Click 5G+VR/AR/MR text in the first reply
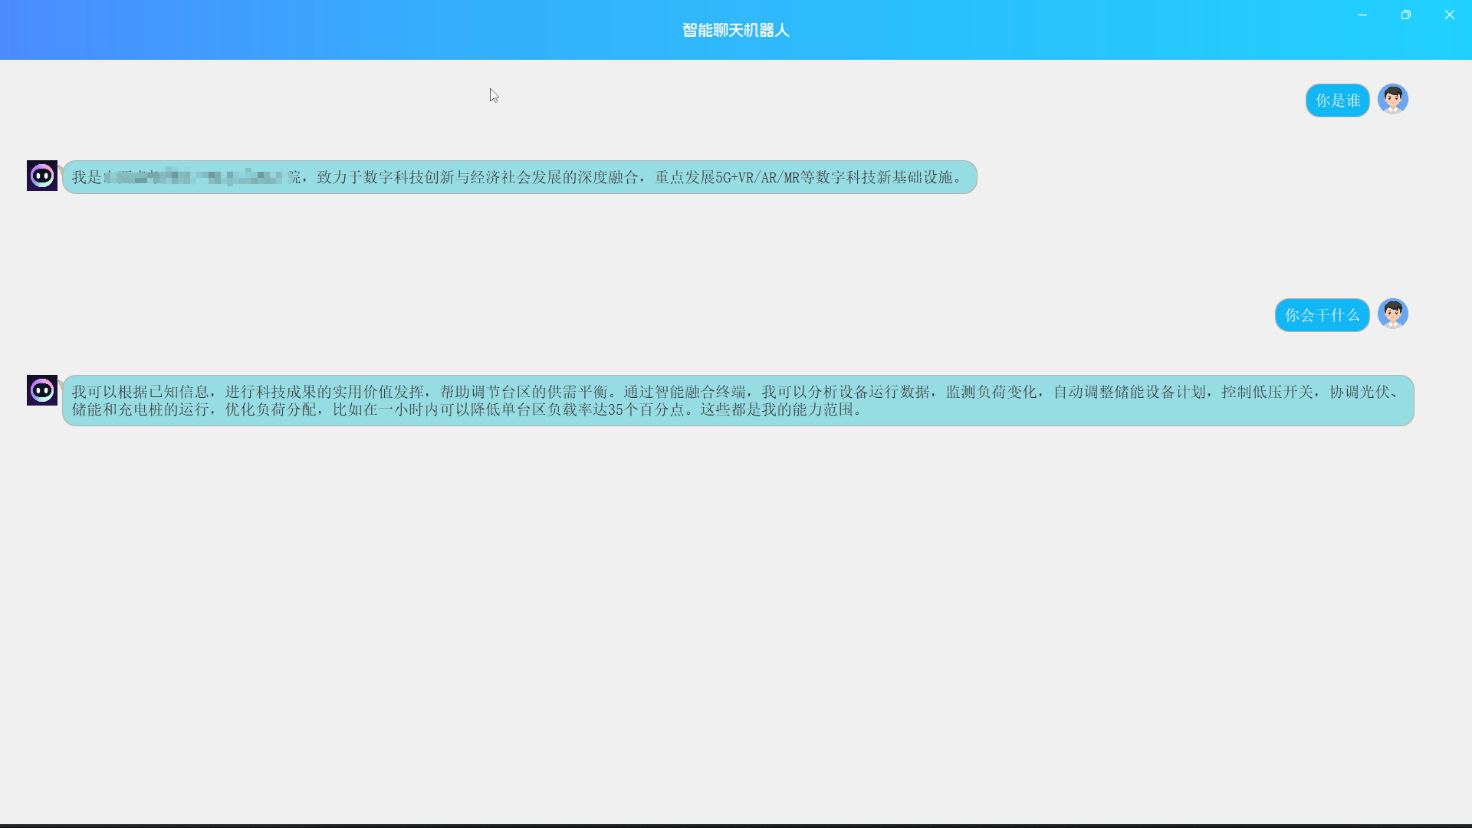Screen dimensions: 1472x828 point(758,177)
